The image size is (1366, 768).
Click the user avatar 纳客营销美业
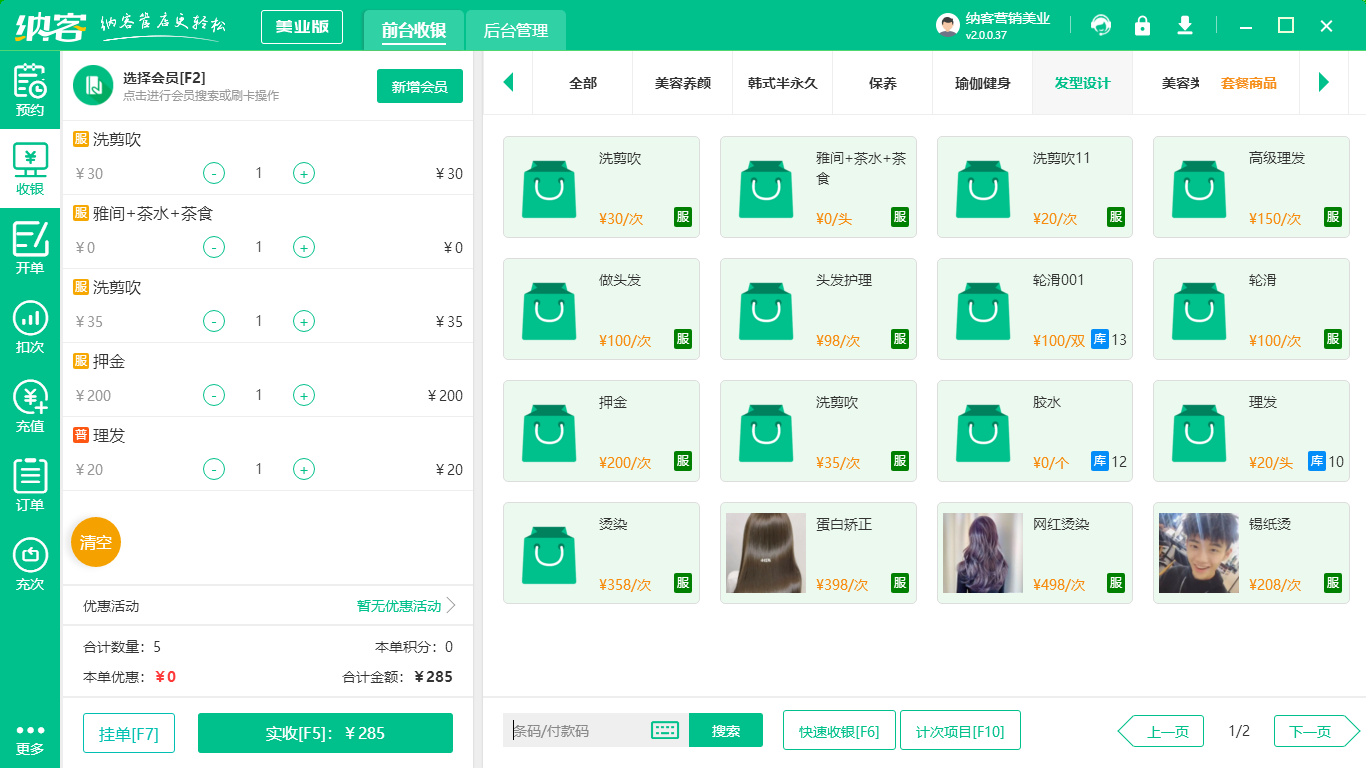click(x=947, y=25)
